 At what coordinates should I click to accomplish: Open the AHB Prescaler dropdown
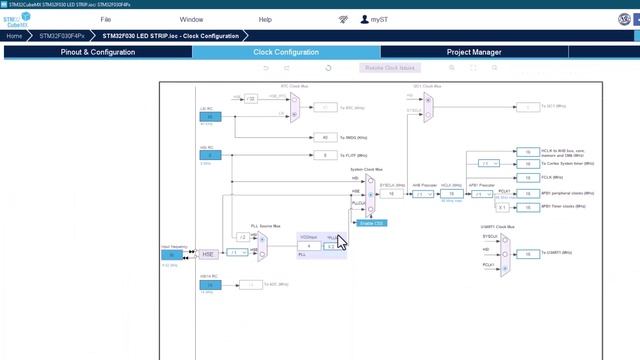423,194
